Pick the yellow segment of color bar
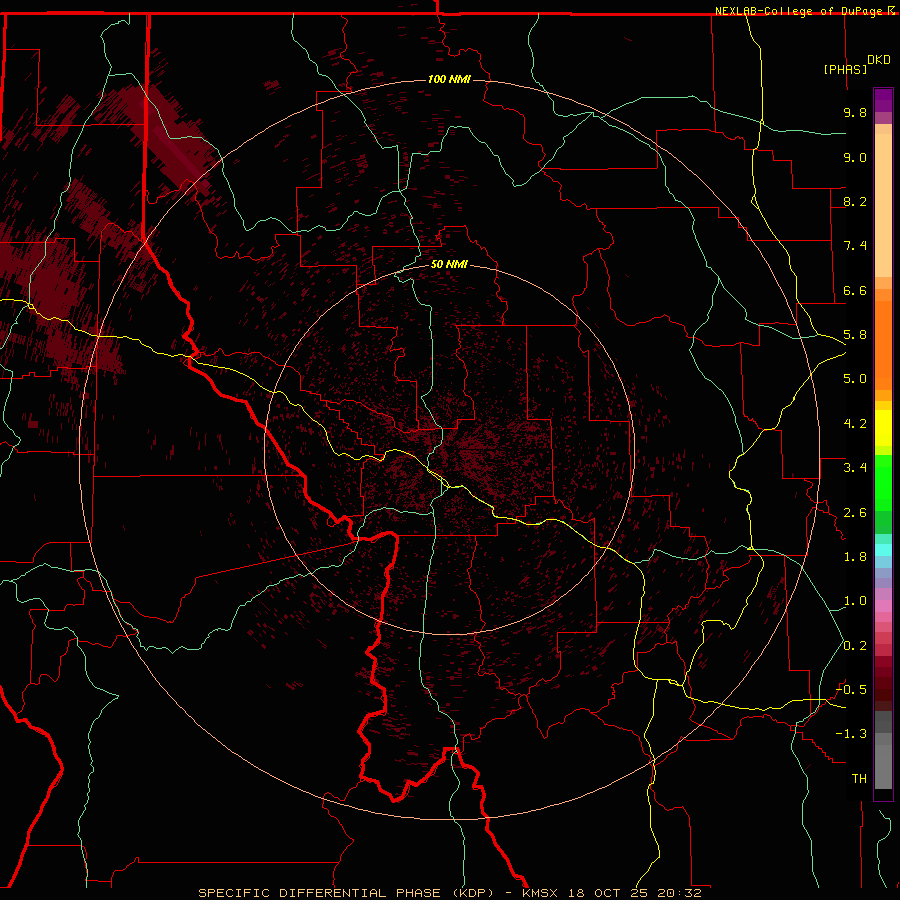The width and height of the screenshot is (900, 900). click(x=883, y=428)
